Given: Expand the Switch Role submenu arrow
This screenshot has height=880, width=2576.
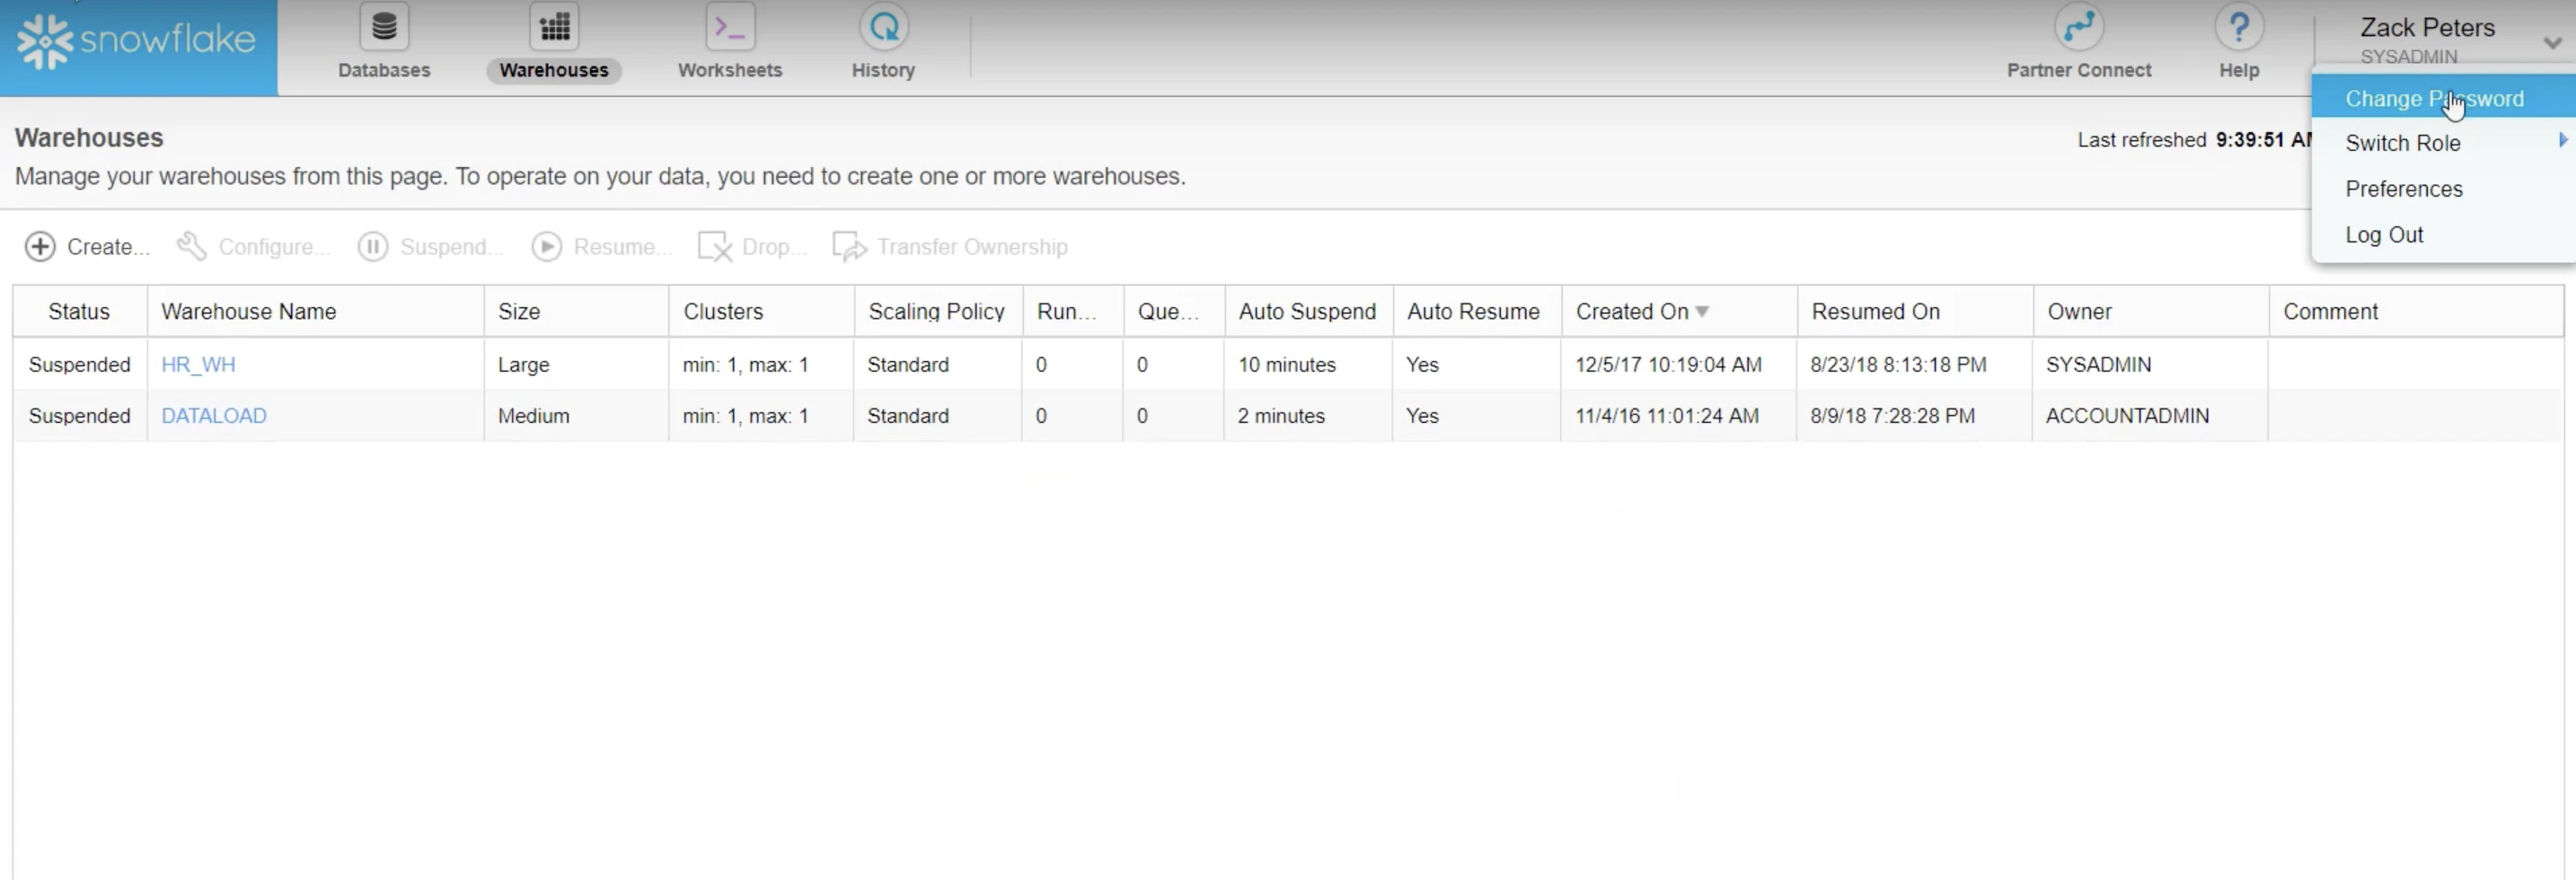Looking at the screenshot, I should point(2563,140).
